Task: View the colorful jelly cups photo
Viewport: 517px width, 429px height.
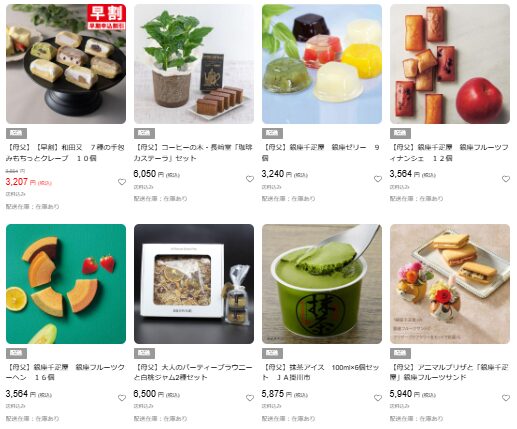Action: (322, 64)
